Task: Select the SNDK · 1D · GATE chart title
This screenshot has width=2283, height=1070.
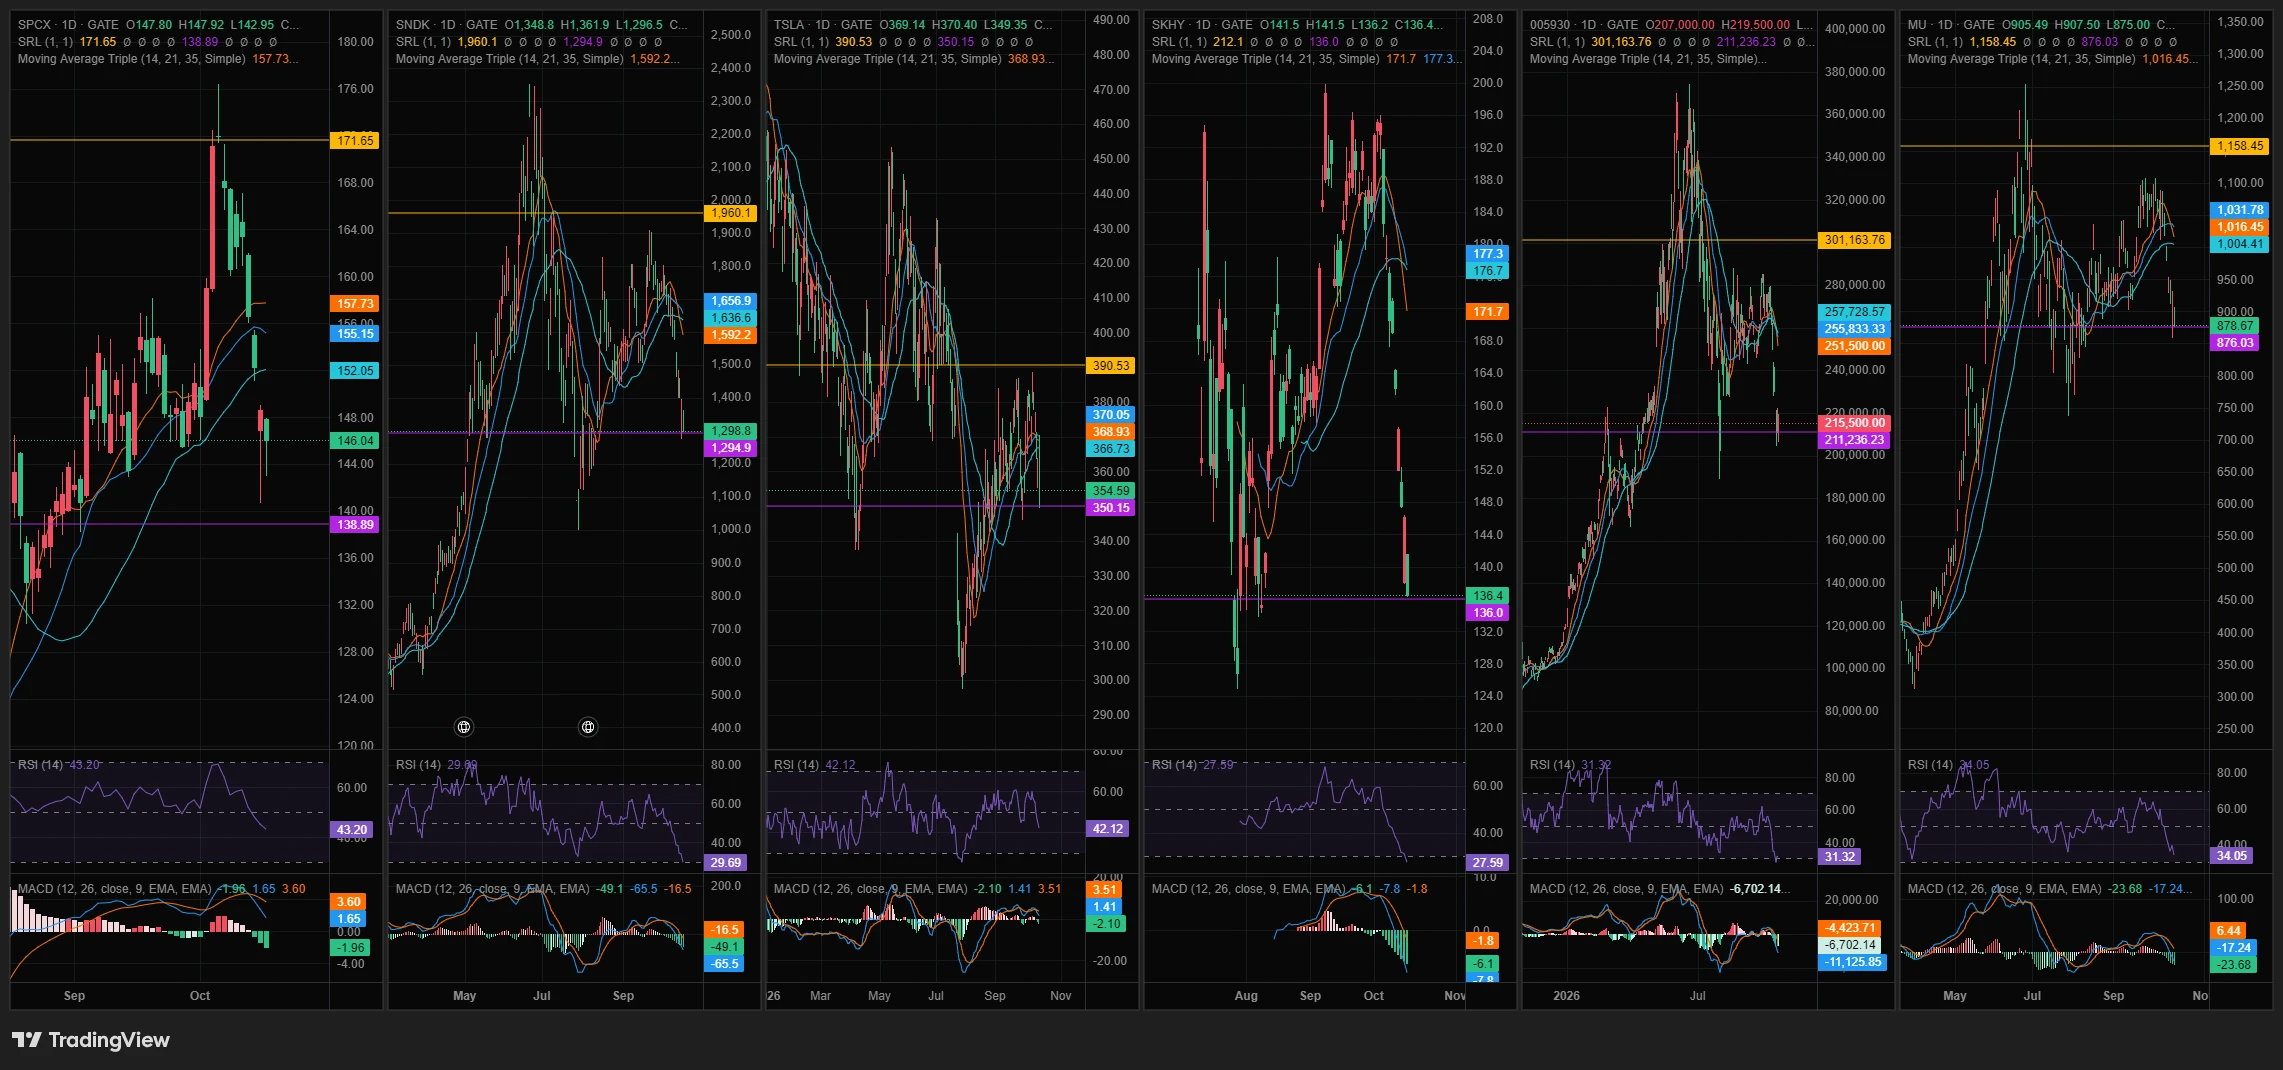Action: [x=447, y=25]
